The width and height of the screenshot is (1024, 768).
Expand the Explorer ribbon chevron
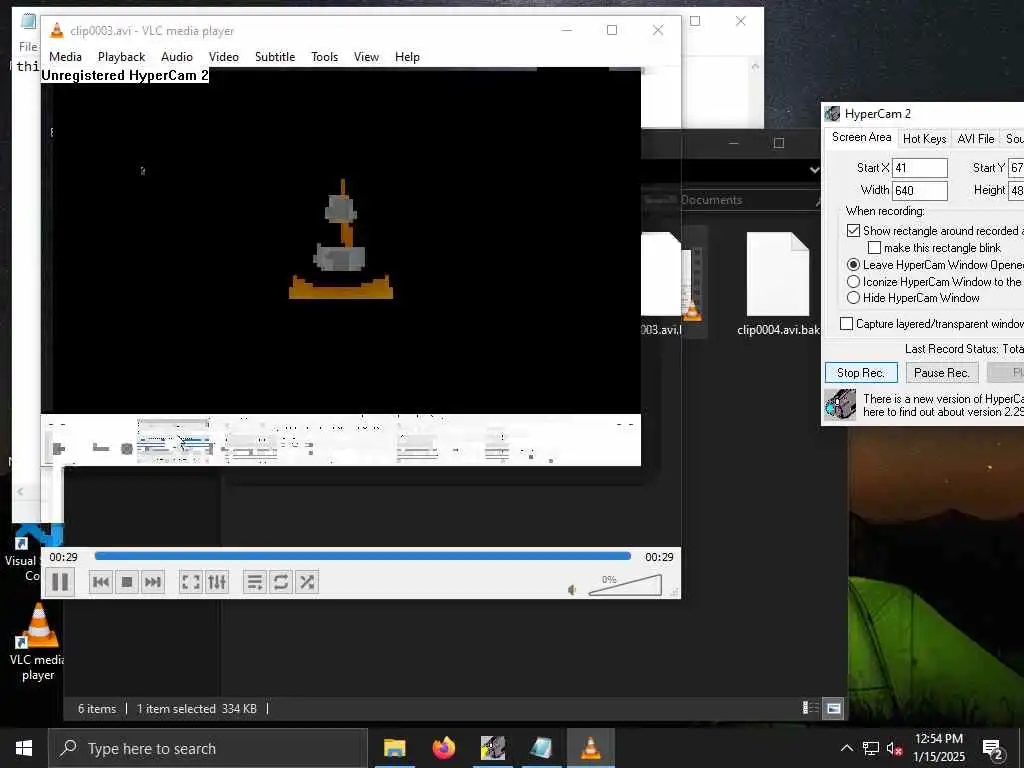tap(814, 170)
